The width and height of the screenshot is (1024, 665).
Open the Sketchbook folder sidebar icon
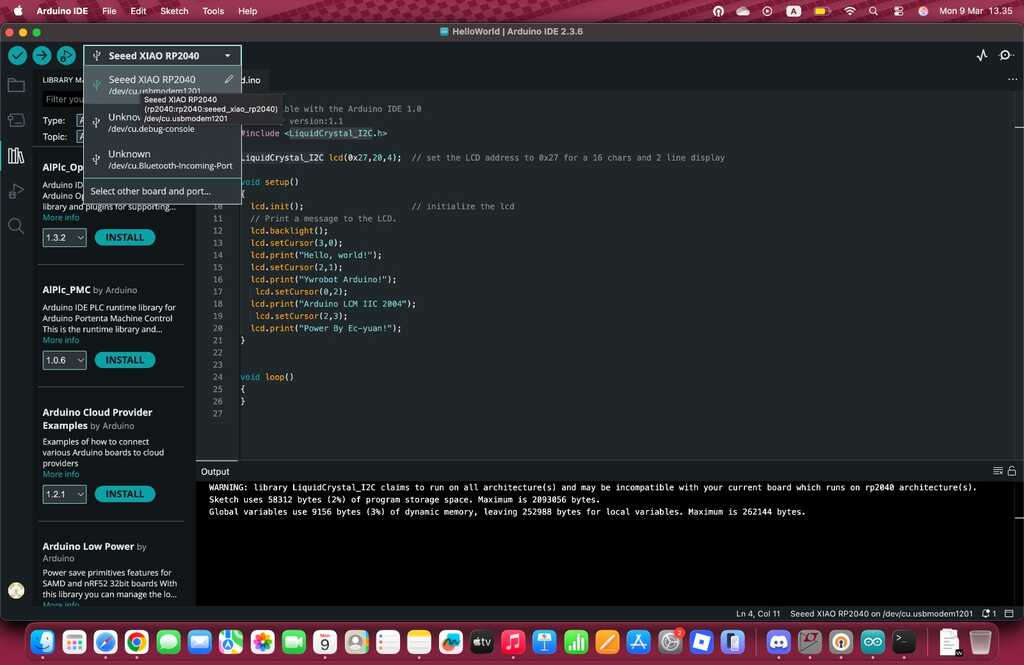pos(16,85)
